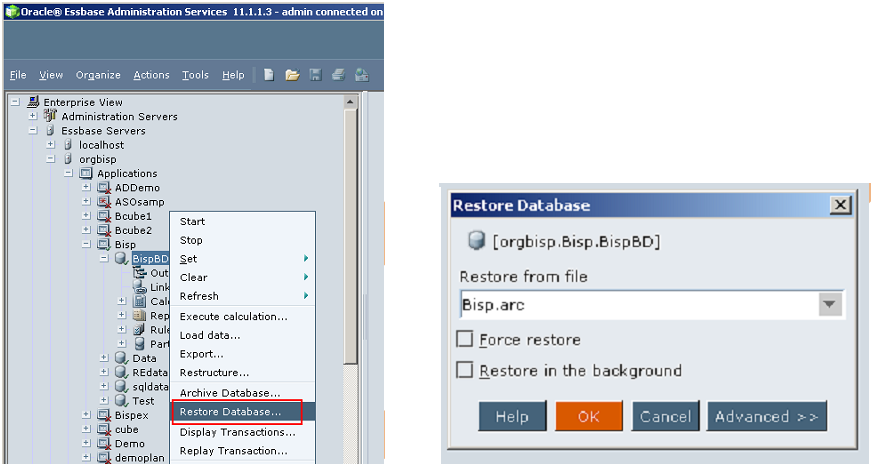Viewport: 871px width, 464px height.
Task: Collapse the Enterprise View root node
Action: click(x=16, y=102)
